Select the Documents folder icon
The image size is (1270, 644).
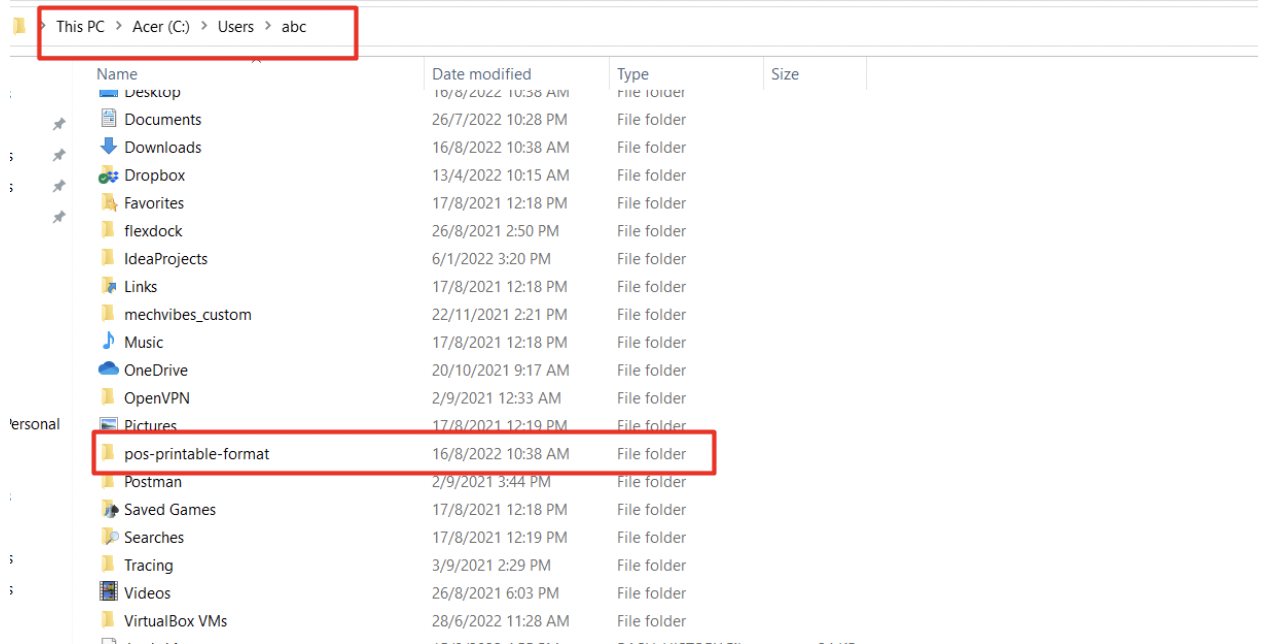pyautogui.click(x=109, y=119)
